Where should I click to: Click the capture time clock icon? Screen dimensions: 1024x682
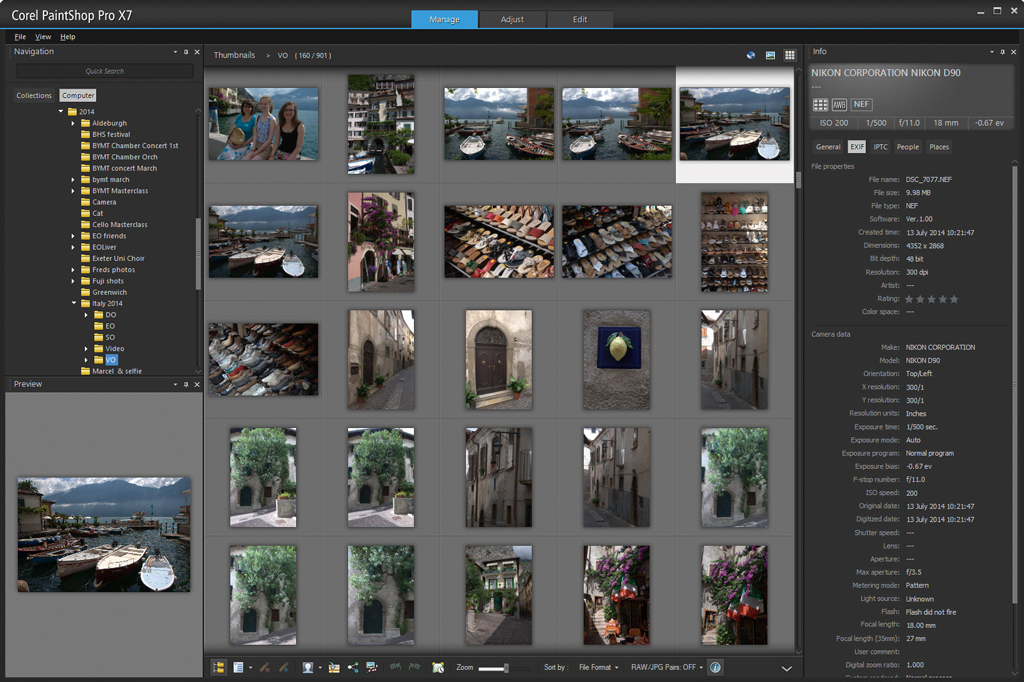point(438,667)
